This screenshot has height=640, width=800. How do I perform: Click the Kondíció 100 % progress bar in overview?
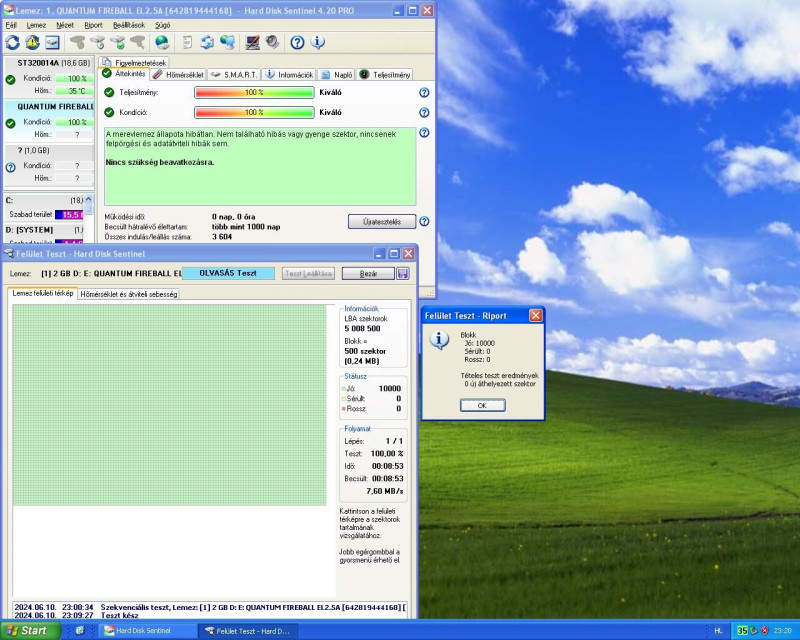coord(254,112)
